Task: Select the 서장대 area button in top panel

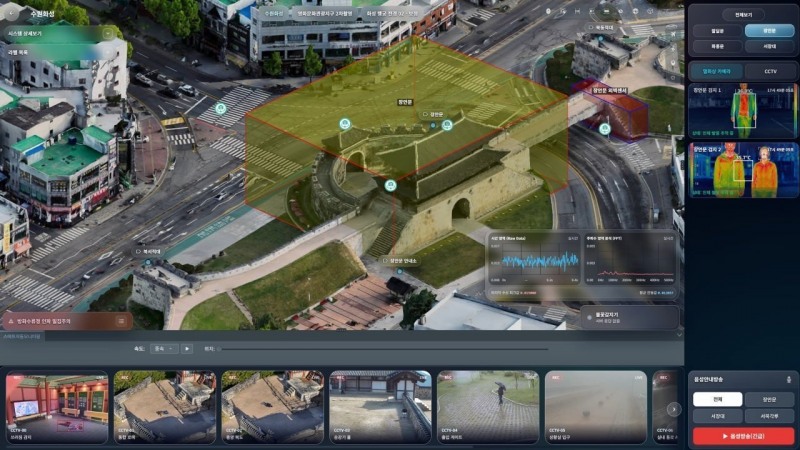Action: [x=769, y=46]
